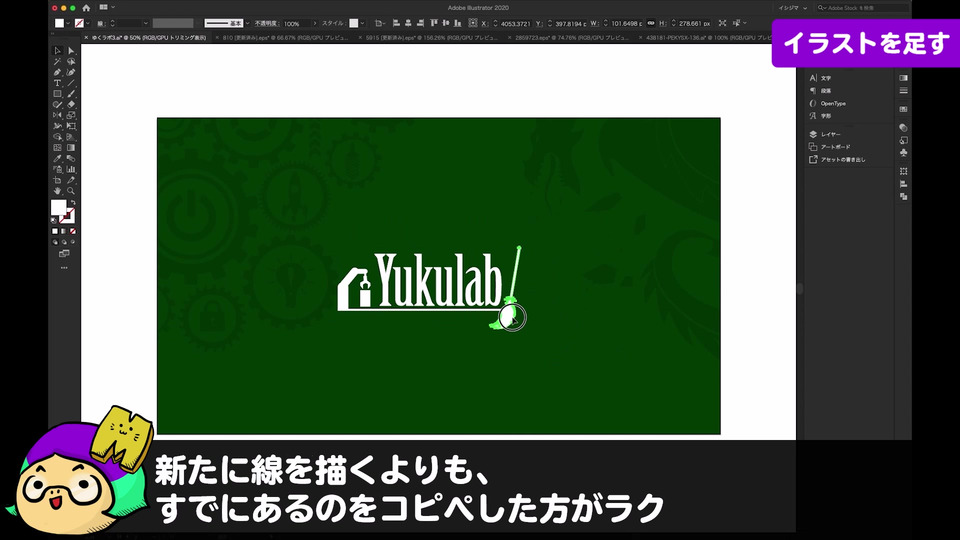Click Swap Fill and Stroke arrow

pyautogui.click(x=73, y=203)
